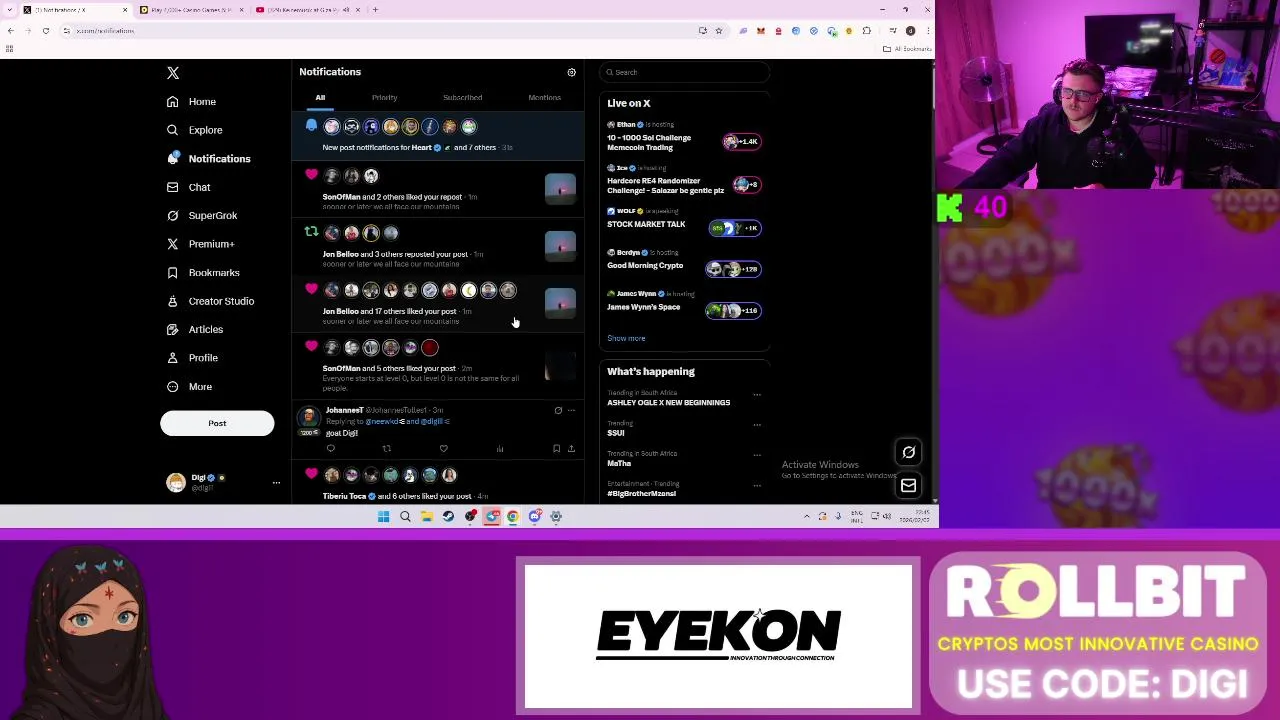This screenshot has width=1280, height=720.
Task: Open more options on JohannesT's post
Action: click(x=571, y=410)
